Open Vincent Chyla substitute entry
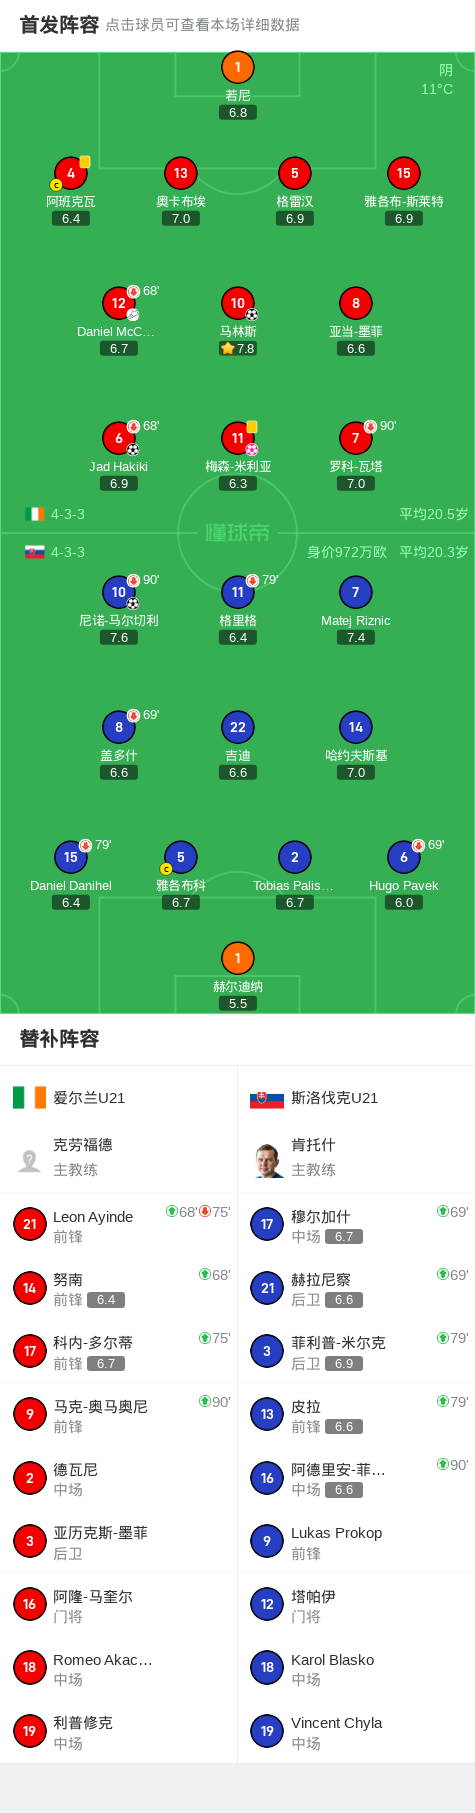Screen dimensions: 475x1813 point(357,1731)
